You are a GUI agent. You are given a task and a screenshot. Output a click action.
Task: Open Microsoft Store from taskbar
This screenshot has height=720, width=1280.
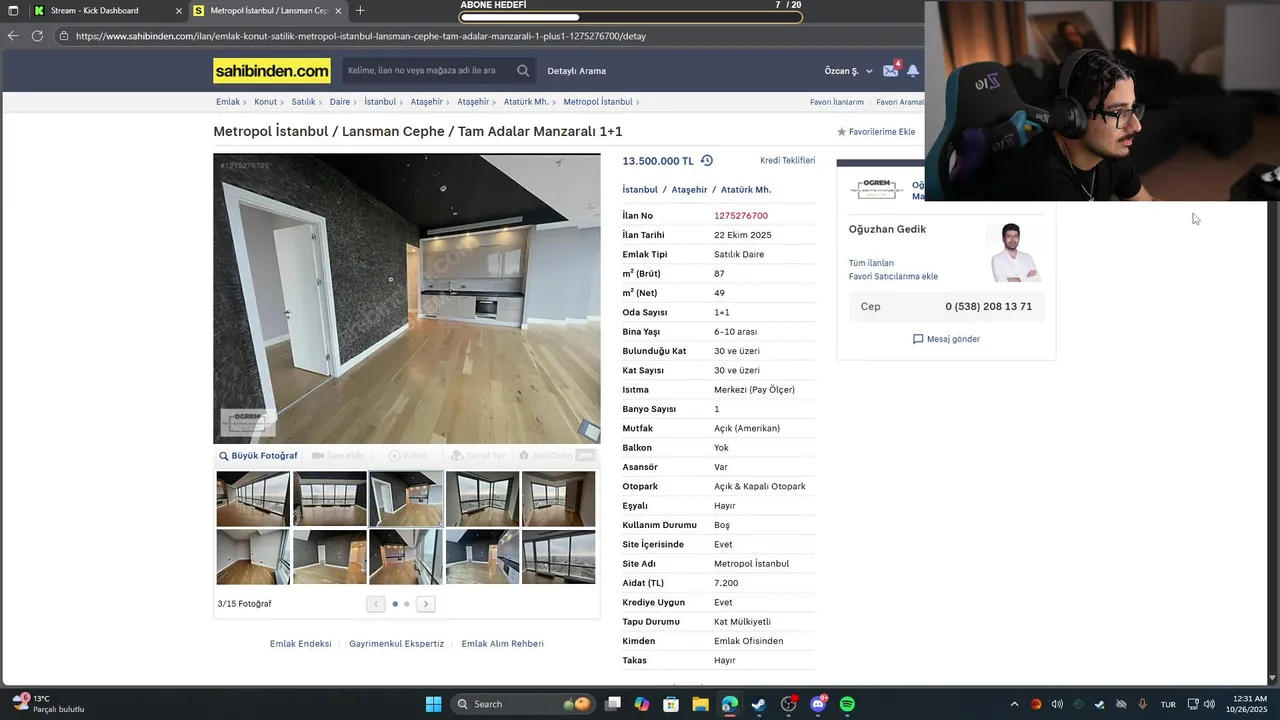(x=671, y=704)
